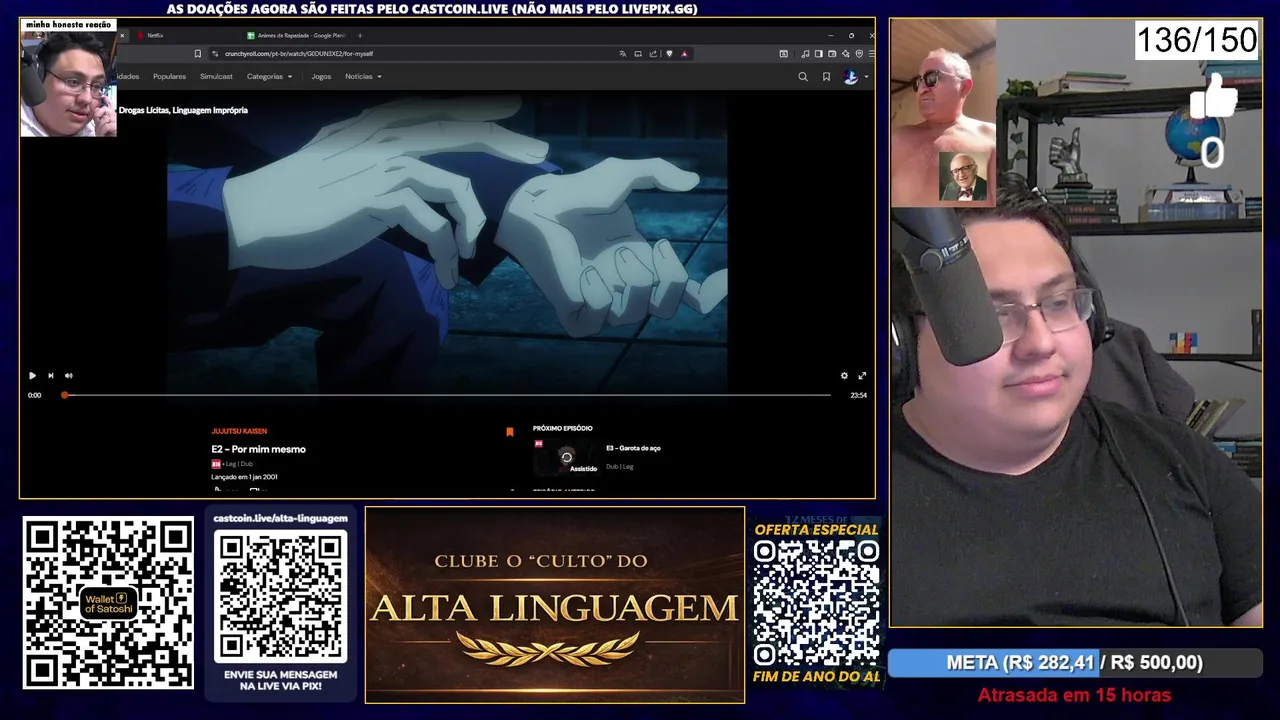The height and width of the screenshot is (720, 1280).
Task: Enter fullscreen mode in video player
Action: (862, 376)
